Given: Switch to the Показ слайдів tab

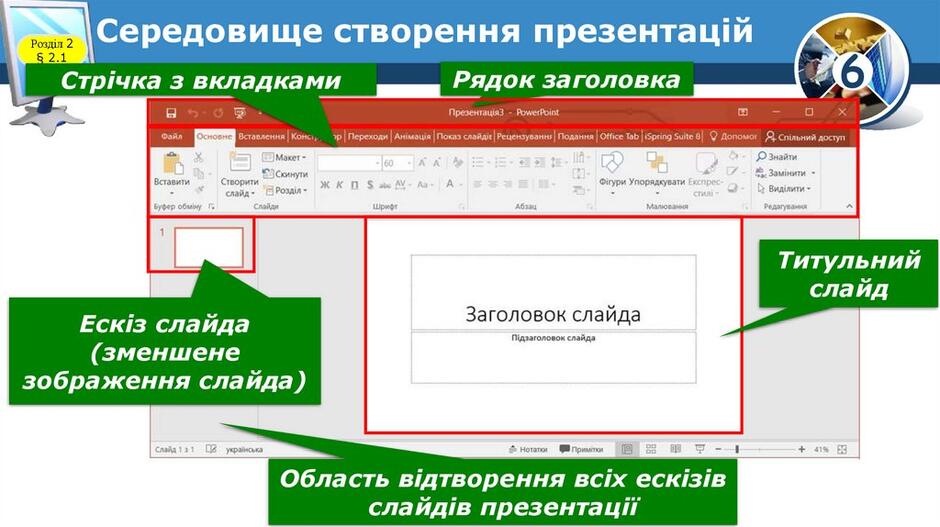Looking at the screenshot, I should (464, 137).
